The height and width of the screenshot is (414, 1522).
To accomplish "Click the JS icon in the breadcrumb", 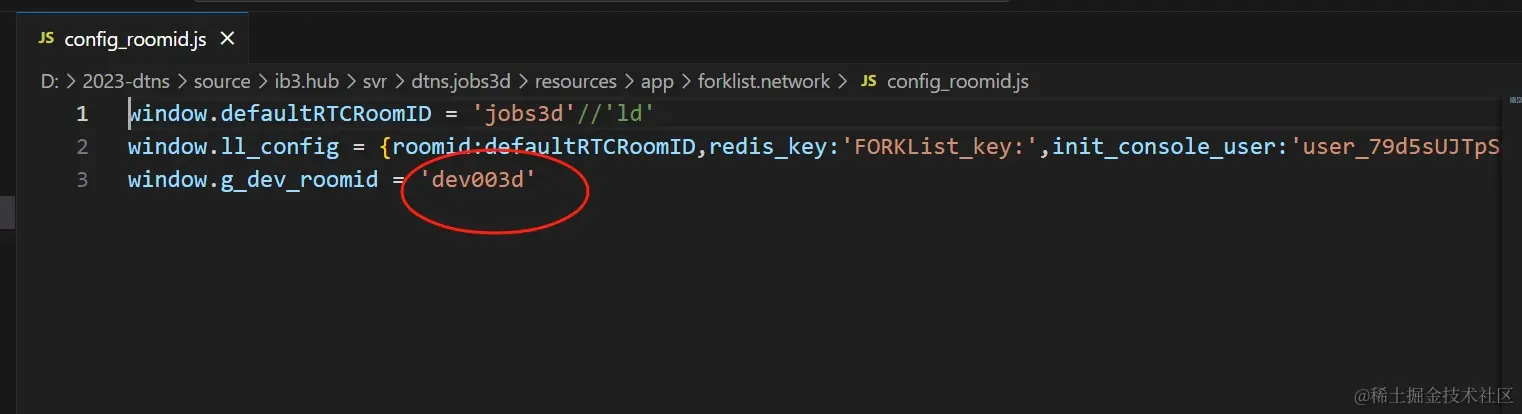I will pyautogui.click(x=868, y=81).
